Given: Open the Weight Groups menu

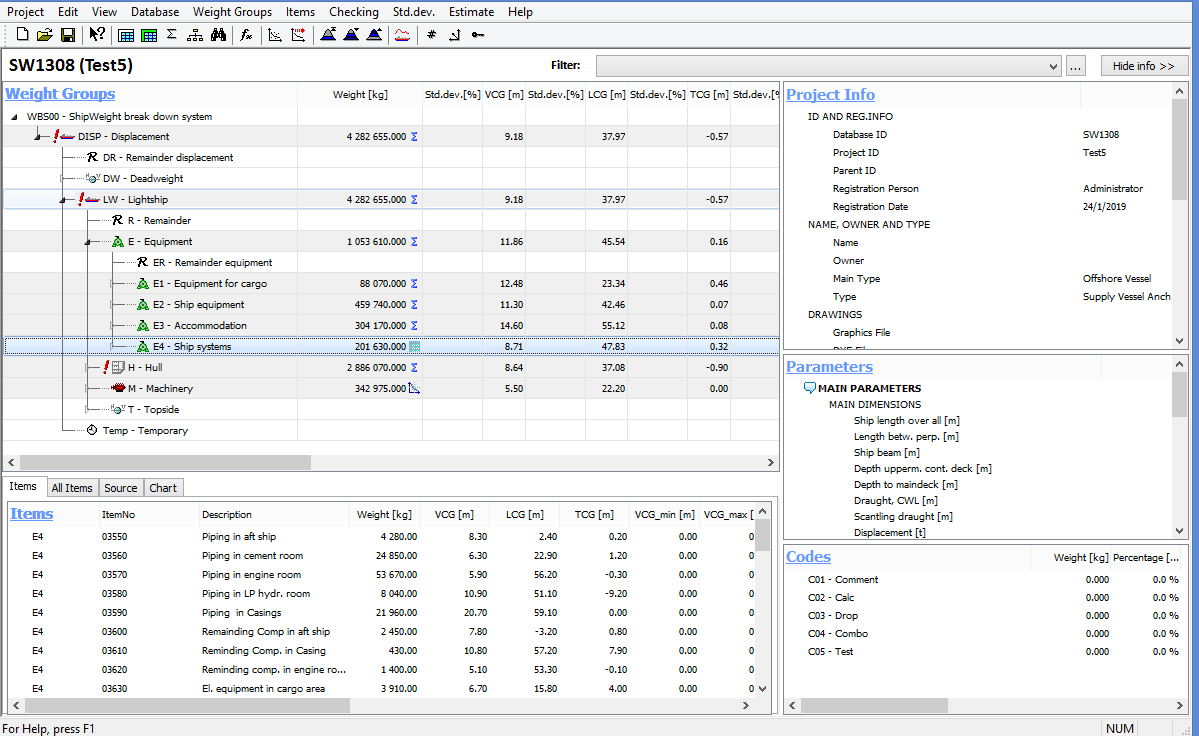Looking at the screenshot, I should tap(232, 12).
